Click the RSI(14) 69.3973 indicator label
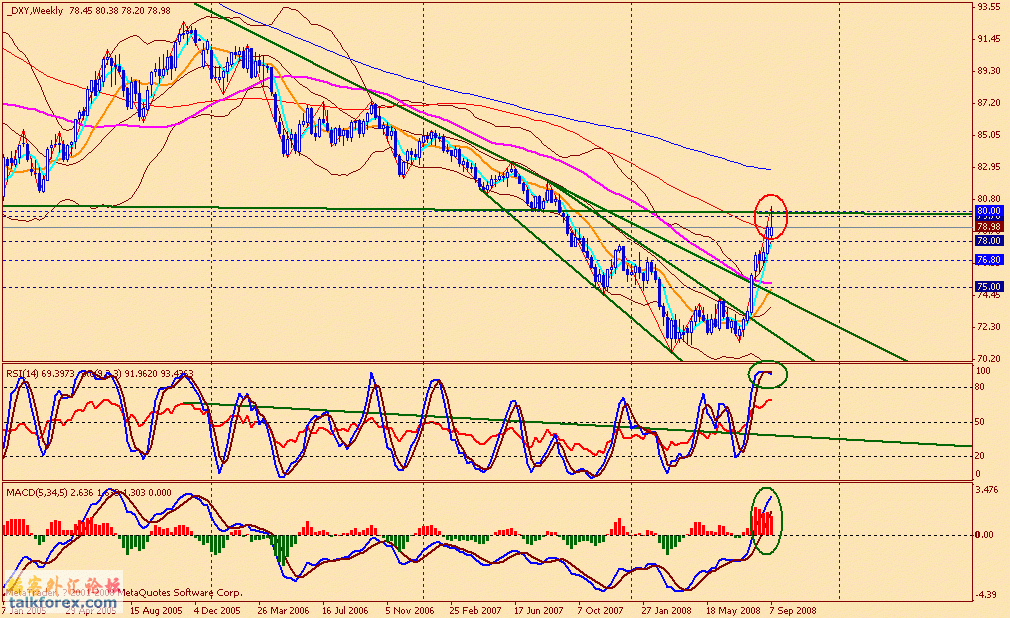The width and height of the screenshot is (1010, 618). [39, 373]
